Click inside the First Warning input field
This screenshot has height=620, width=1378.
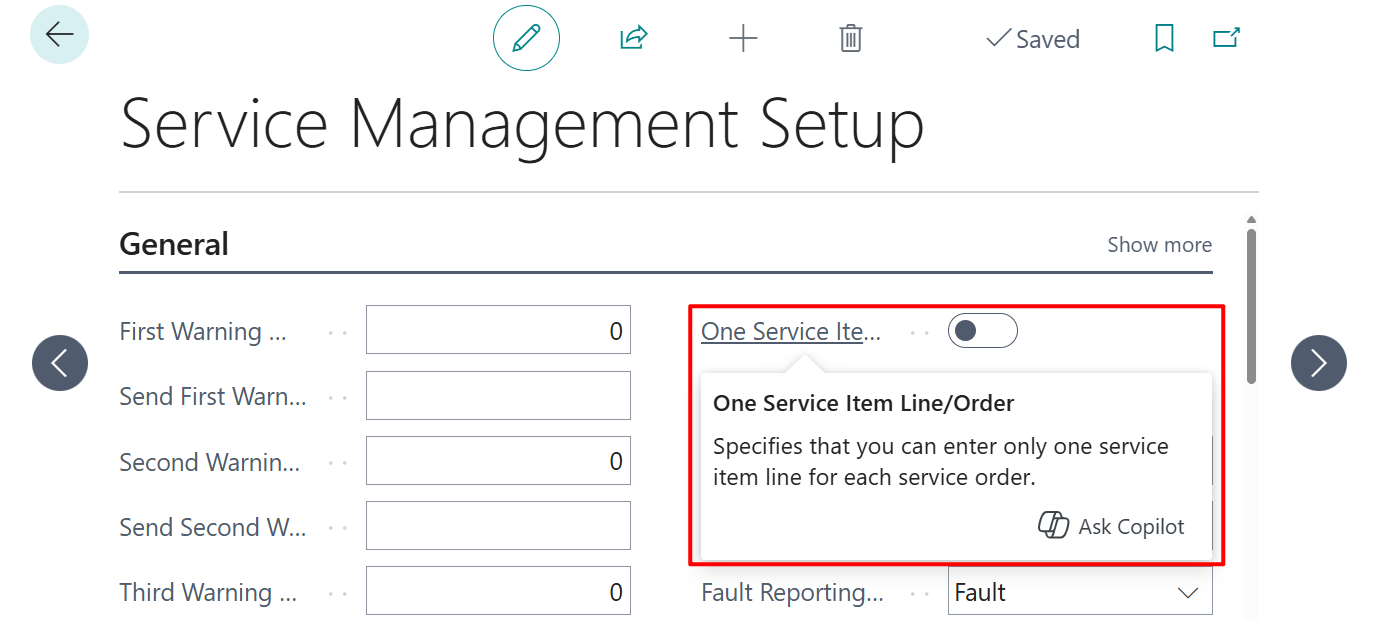[497, 330]
